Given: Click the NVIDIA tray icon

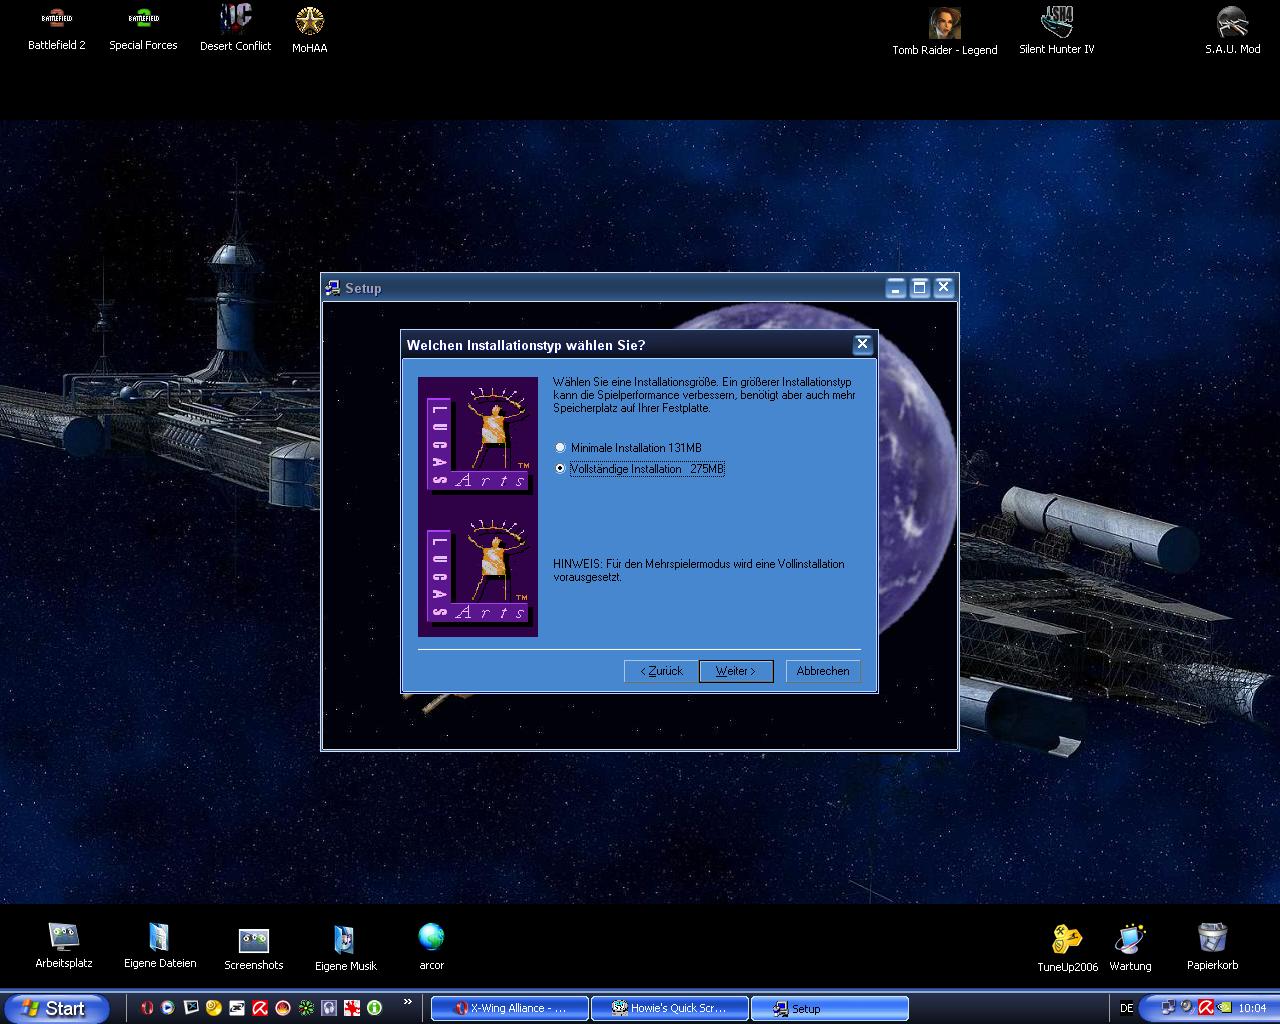Looking at the screenshot, I should click(x=1224, y=1007).
